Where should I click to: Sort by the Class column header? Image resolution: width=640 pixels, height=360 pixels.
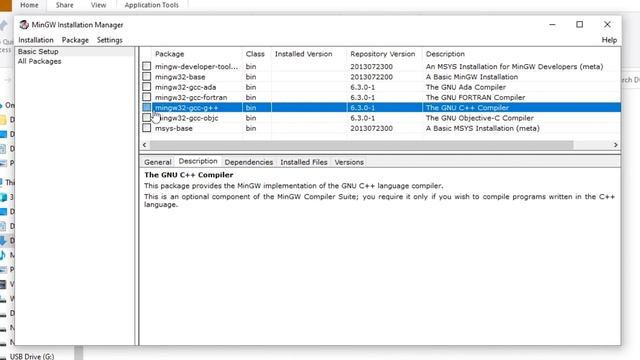pos(255,54)
